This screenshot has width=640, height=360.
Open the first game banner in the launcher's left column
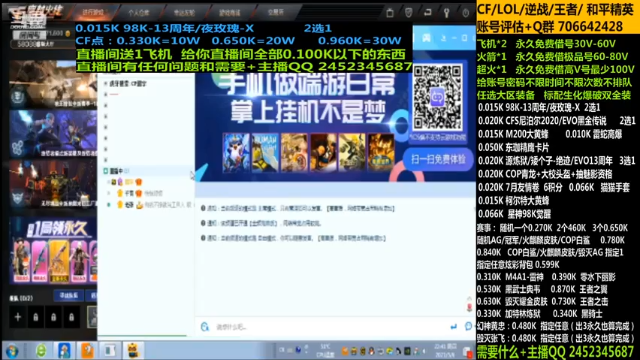53,84
